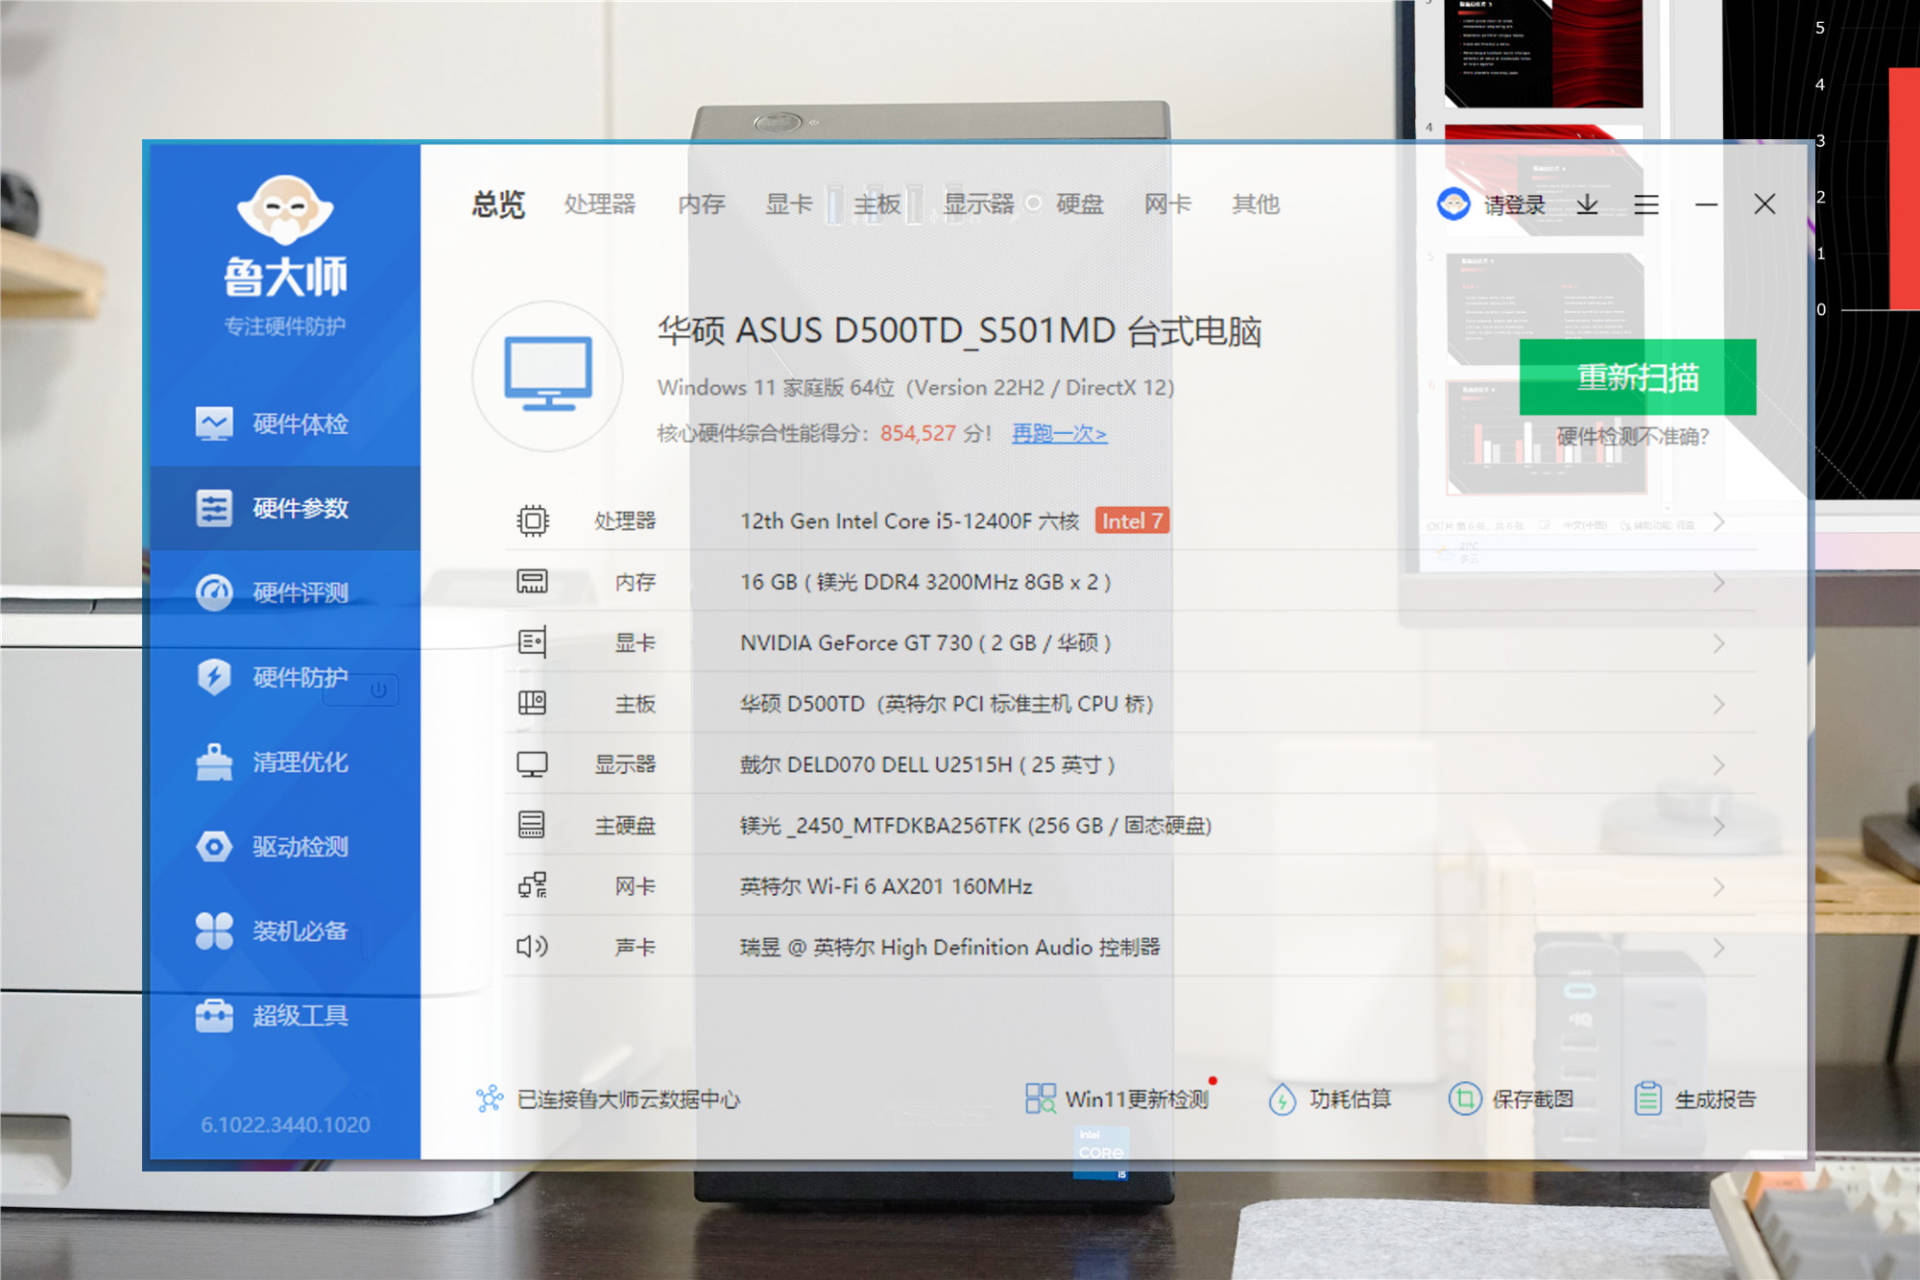Viewport: 1920px width, 1280px height.
Task: Click the 重新扫描 rescan button
Action: (x=1637, y=377)
